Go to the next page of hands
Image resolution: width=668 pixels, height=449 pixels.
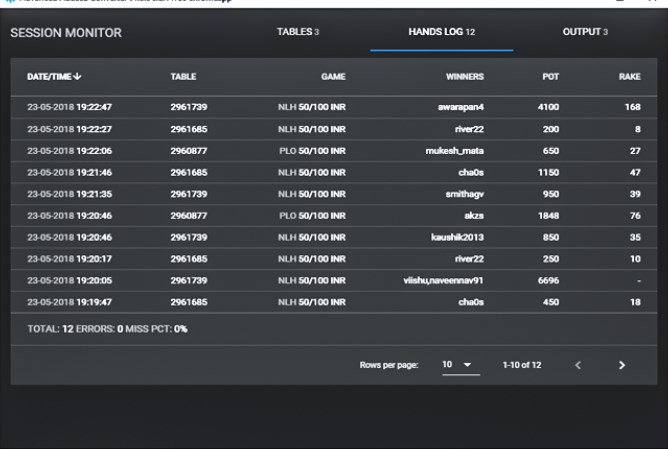pos(622,365)
